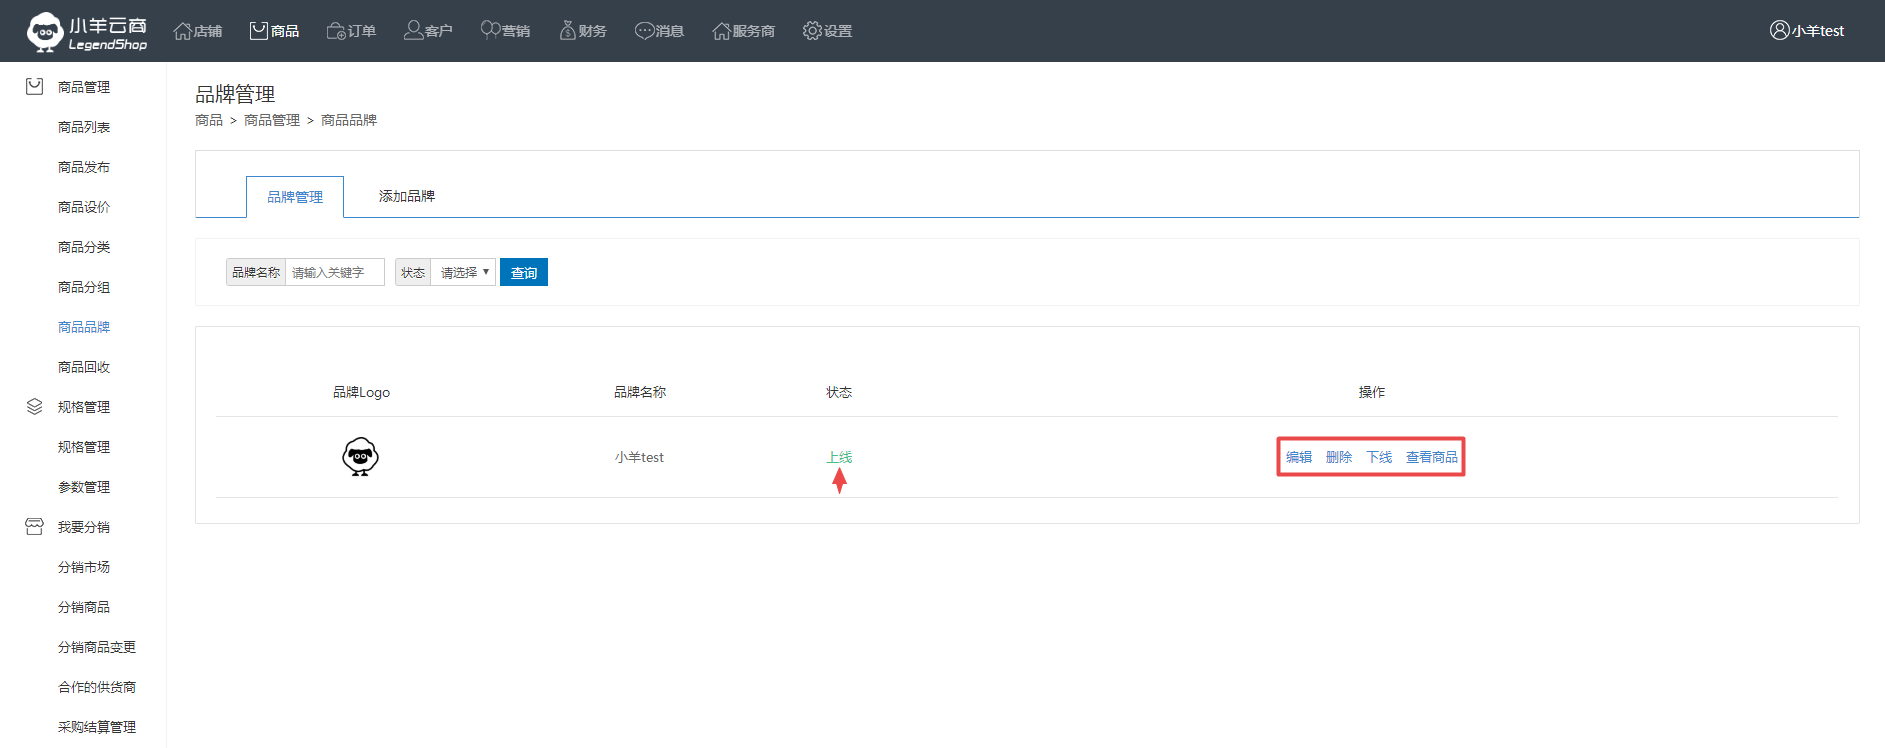Switch to the 添加品牌 tab
Viewport: 1885px width, 748px height.
pyautogui.click(x=406, y=196)
